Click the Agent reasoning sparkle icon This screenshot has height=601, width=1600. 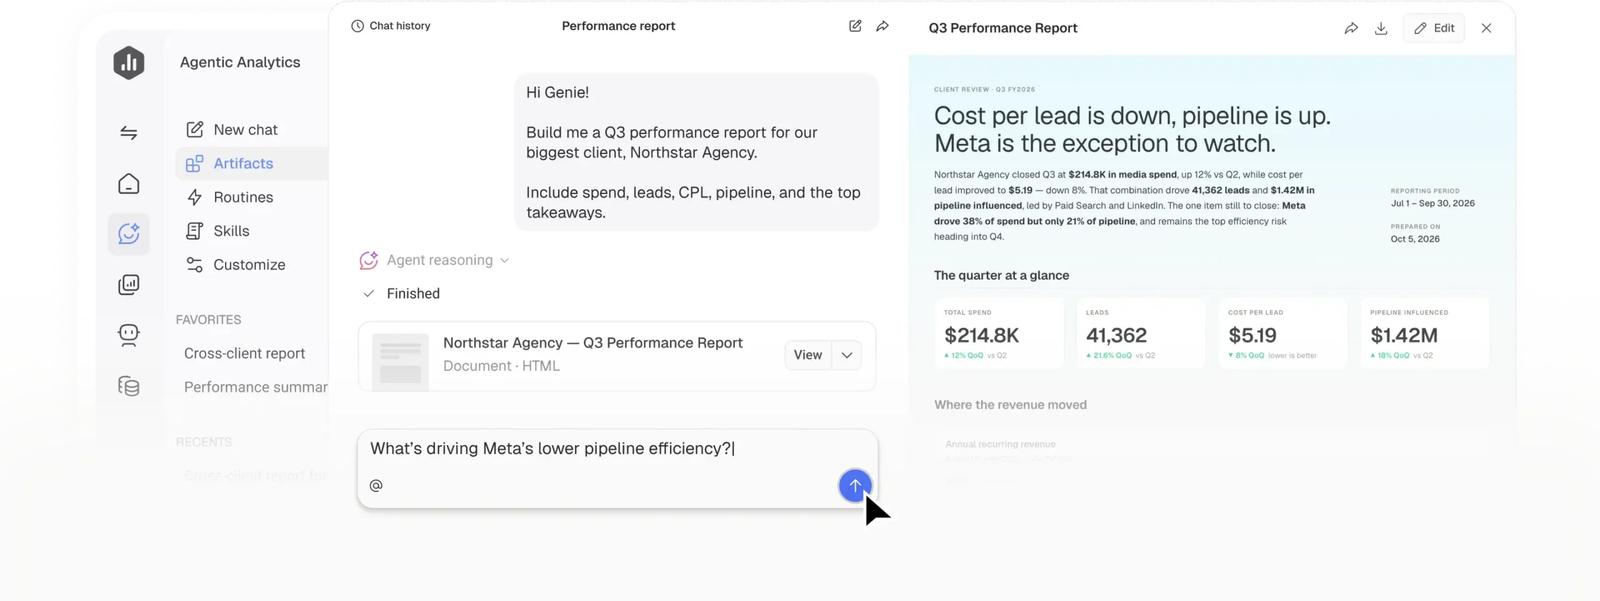[x=368, y=260]
